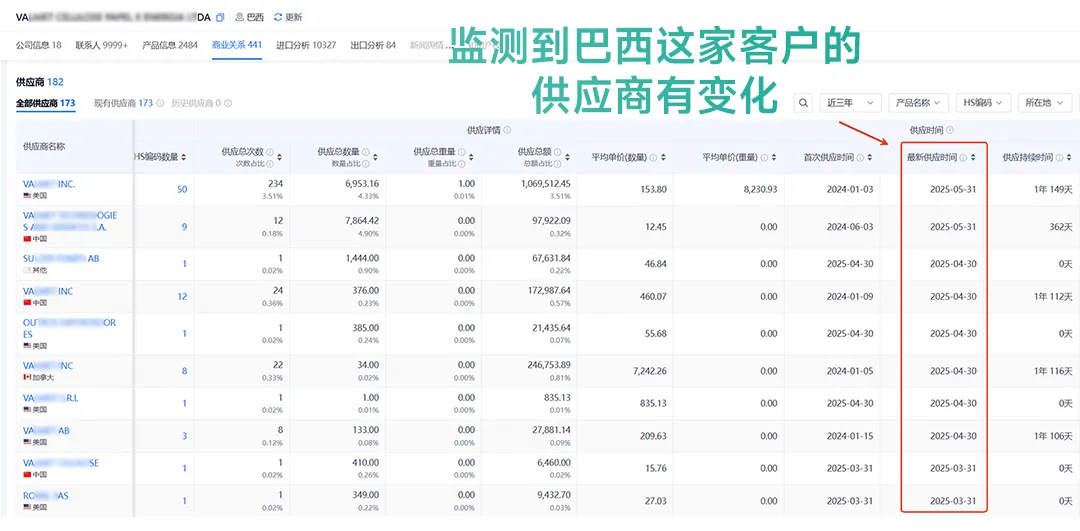Viewport: 1080px width, 531px height.
Task: Sort by 平均单价(重量) column arrows
Action: [x=773, y=157]
